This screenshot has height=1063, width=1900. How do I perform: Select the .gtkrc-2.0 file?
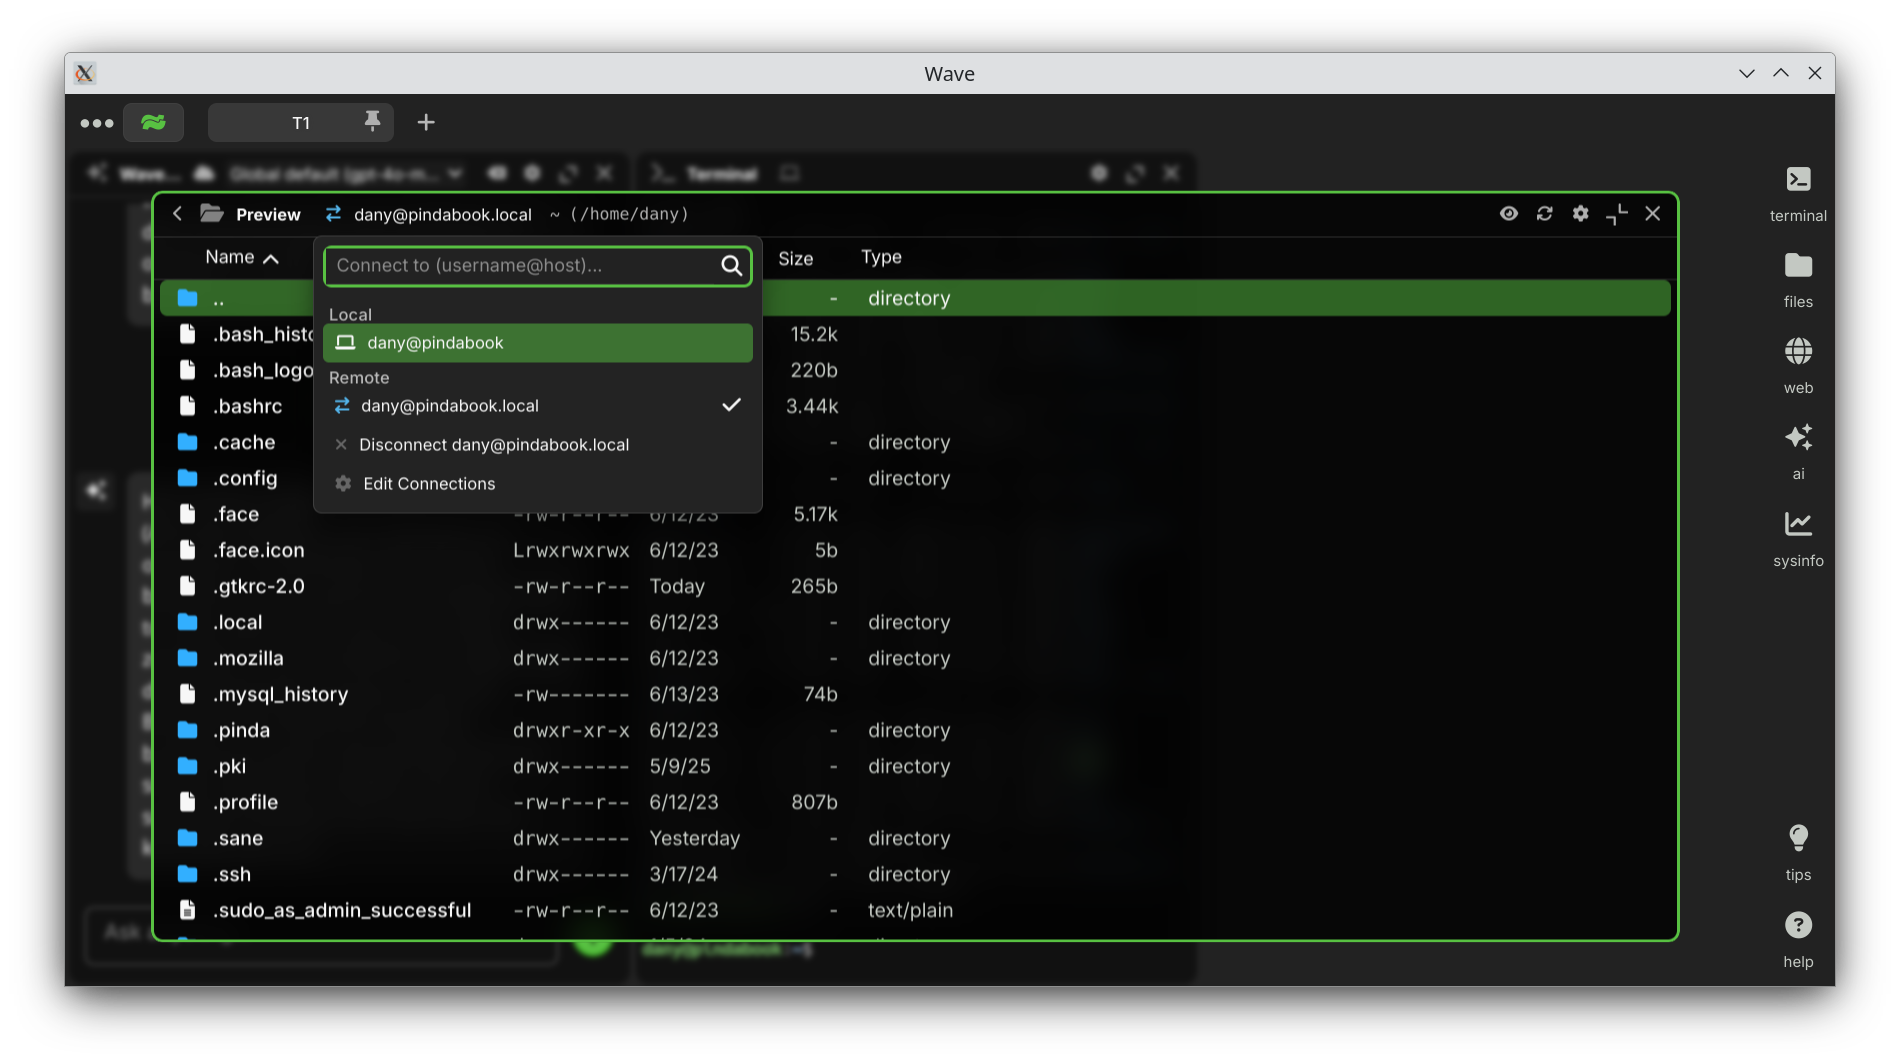point(258,586)
